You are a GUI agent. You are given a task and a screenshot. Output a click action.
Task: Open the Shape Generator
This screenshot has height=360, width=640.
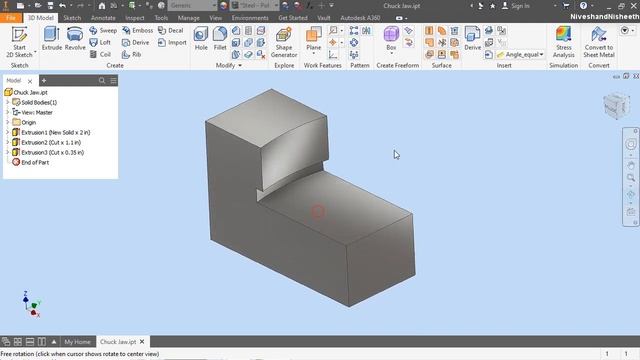tap(284, 42)
